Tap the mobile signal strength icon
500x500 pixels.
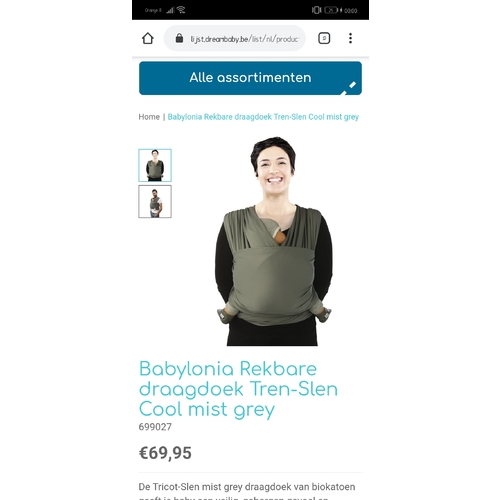point(170,10)
